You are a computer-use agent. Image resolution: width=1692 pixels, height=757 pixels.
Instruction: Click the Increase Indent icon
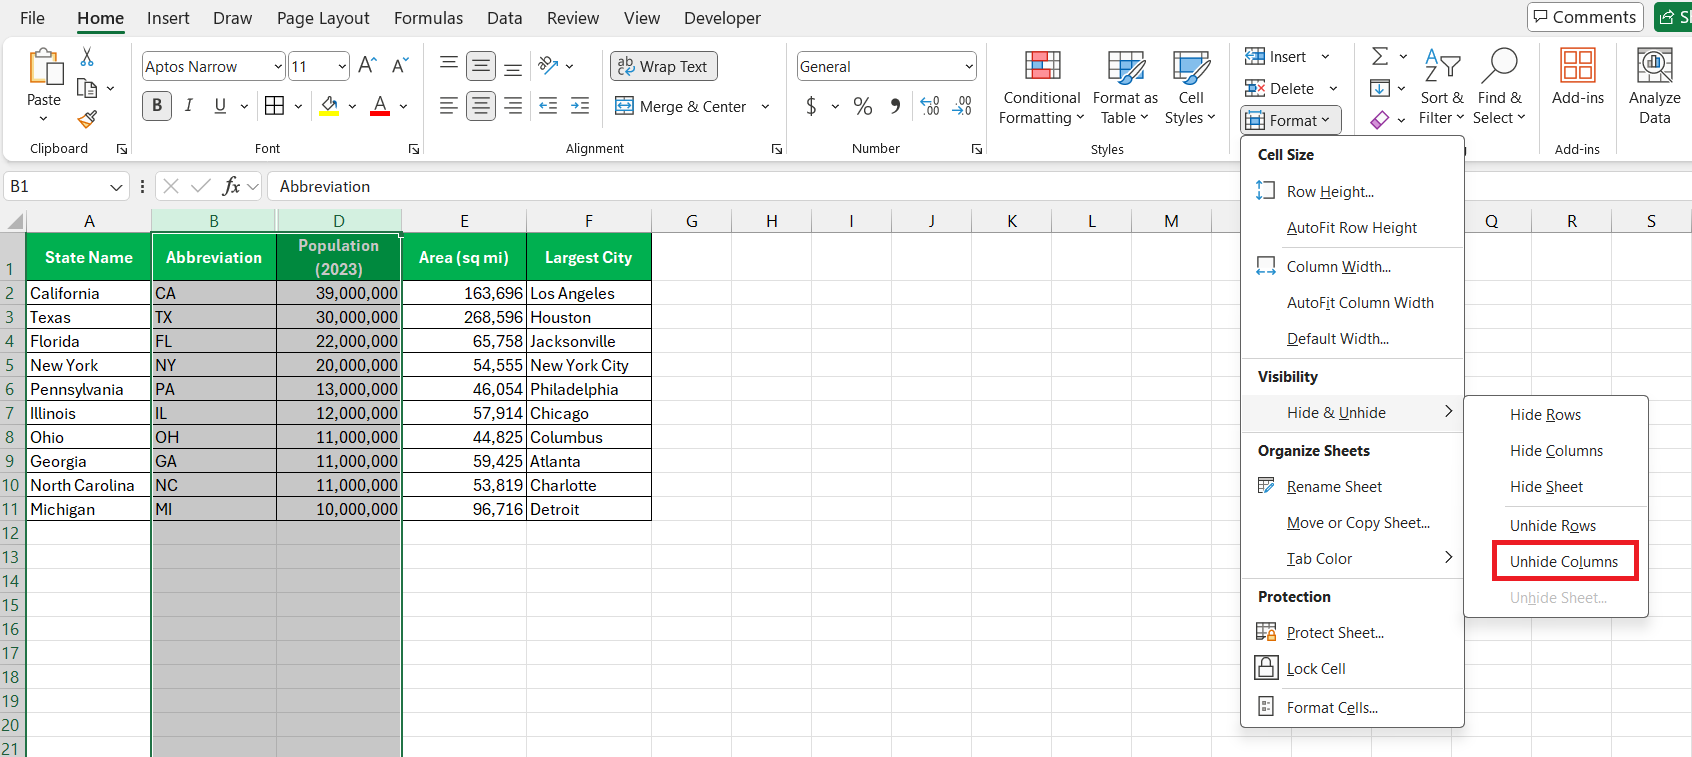pyautogui.click(x=580, y=106)
